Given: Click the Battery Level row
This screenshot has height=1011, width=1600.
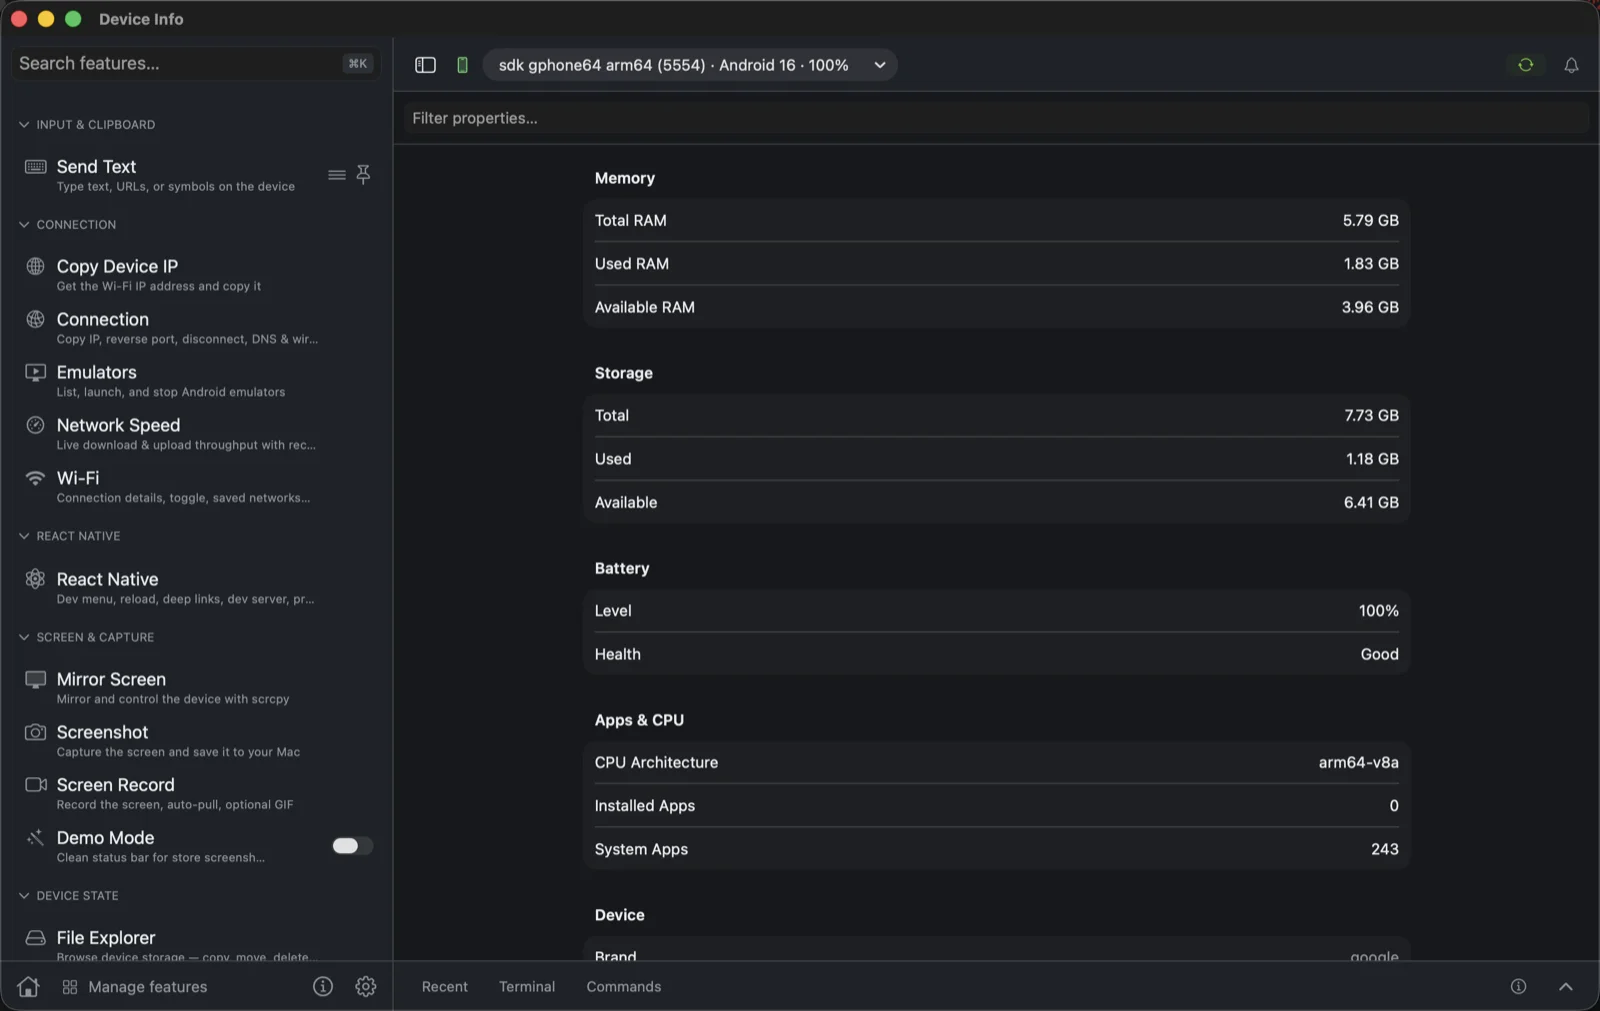Looking at the screenshot, I should pyautogui.click(x=996, y=611).
